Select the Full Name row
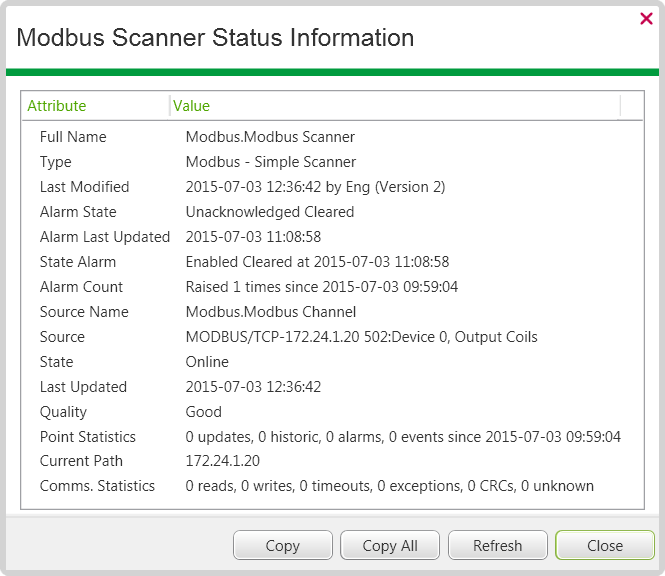 click(x=73, y=137)
